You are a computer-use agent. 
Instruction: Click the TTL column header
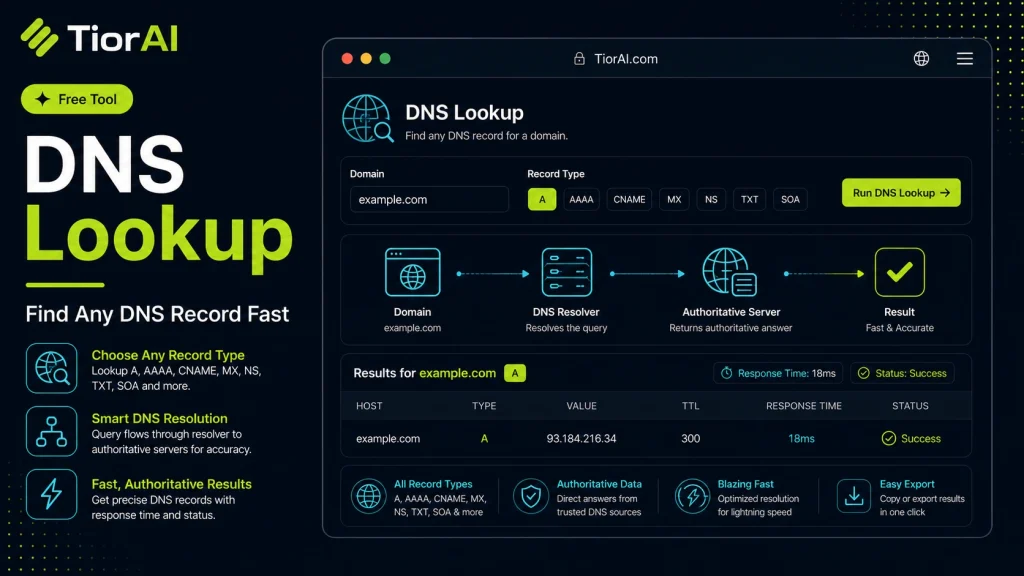690,406
